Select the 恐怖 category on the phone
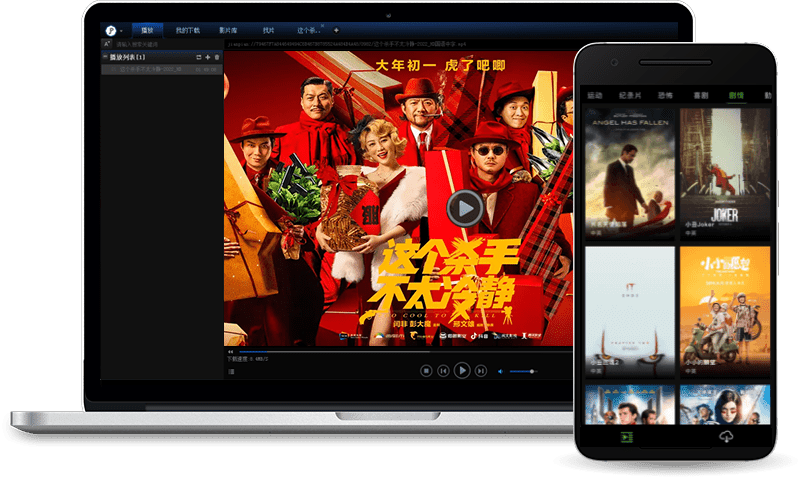The height and width of the screenshot is (480, 798). [x=666, y=95]
